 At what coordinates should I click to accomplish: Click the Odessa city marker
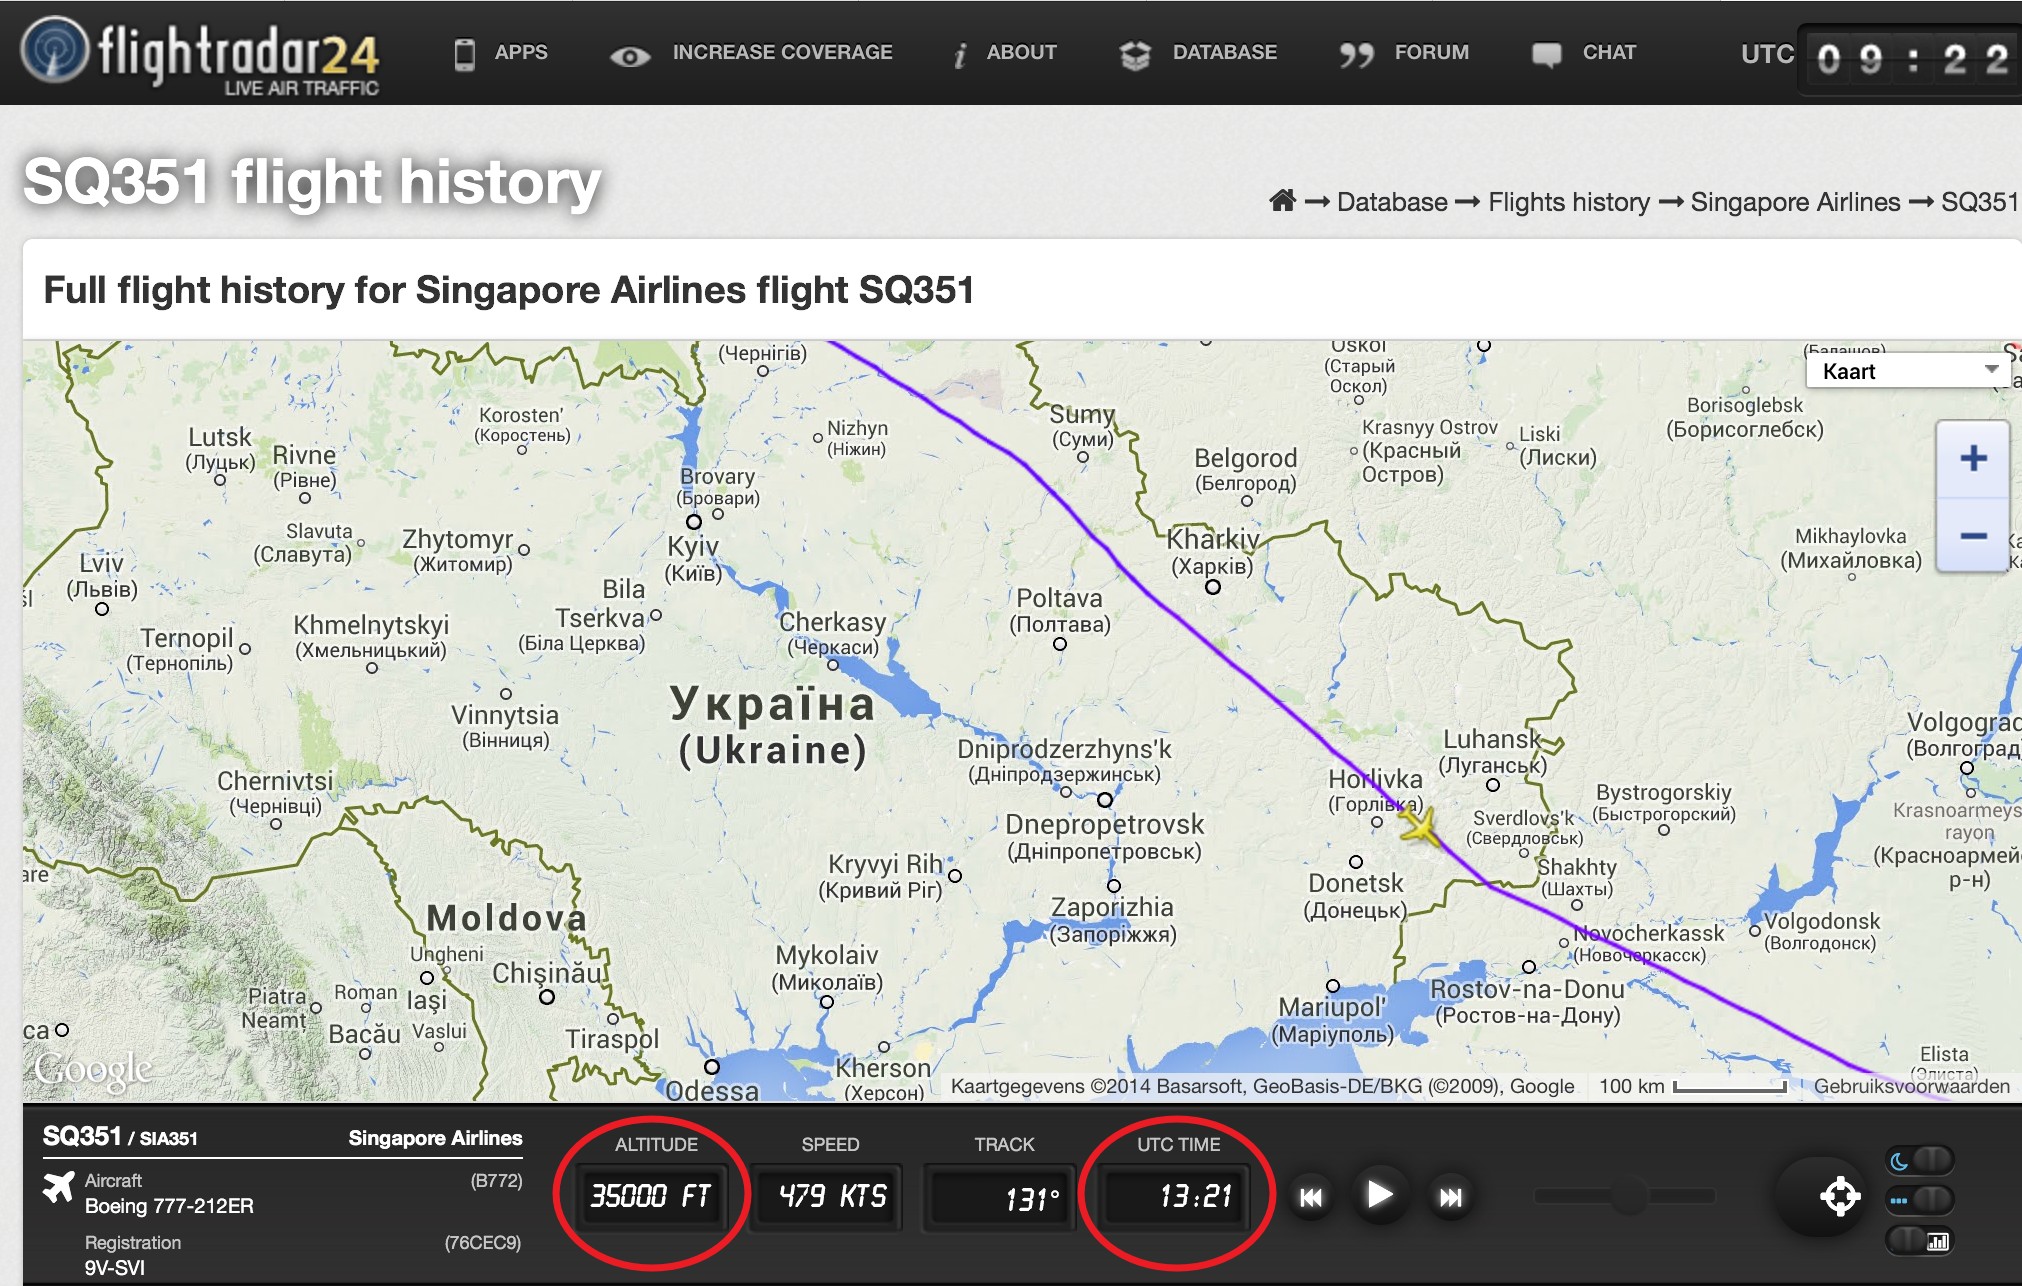click(x=712, y=1067)
